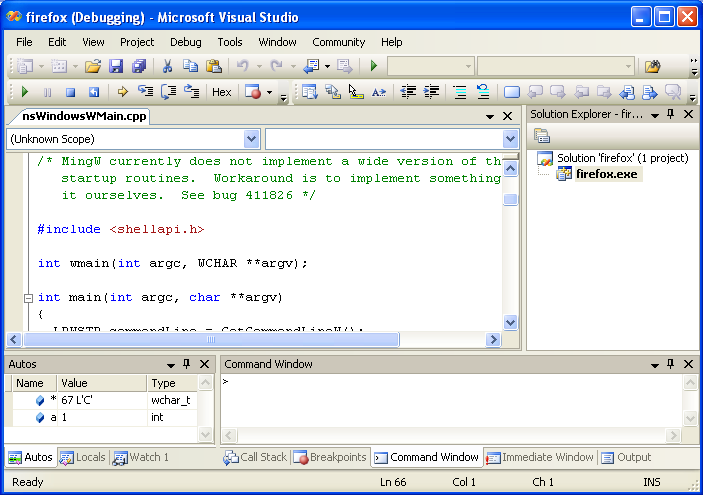Open the breakpoints toolbar dropdown arrow
Screen dimensions: 703x495
269,92
